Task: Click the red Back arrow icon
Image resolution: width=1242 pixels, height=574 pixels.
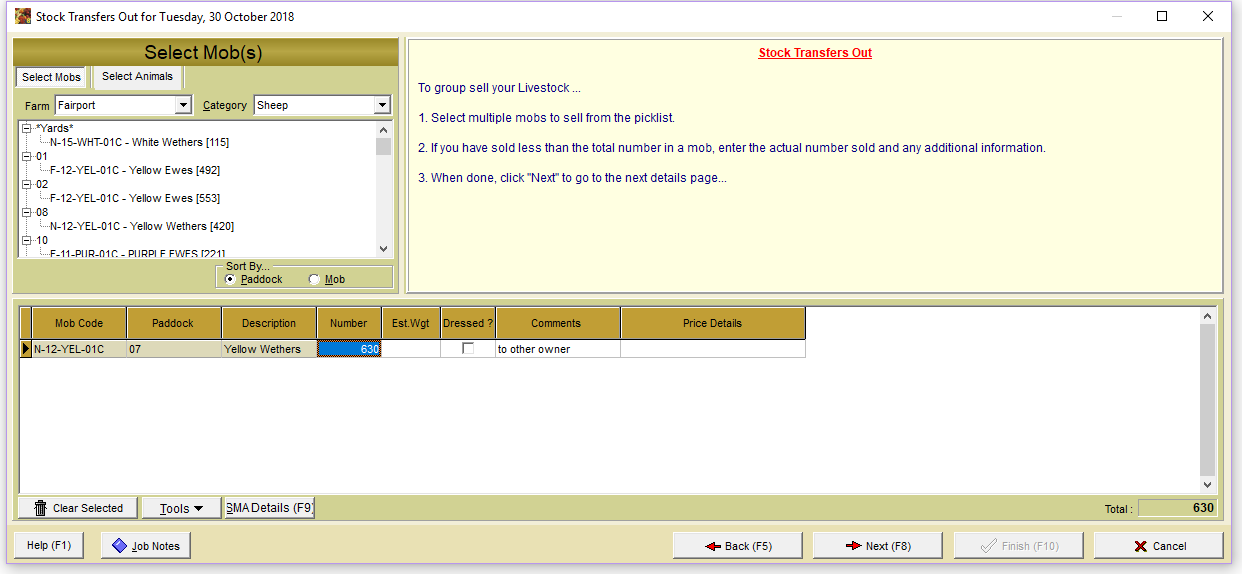Action: [x=713, y=546]
